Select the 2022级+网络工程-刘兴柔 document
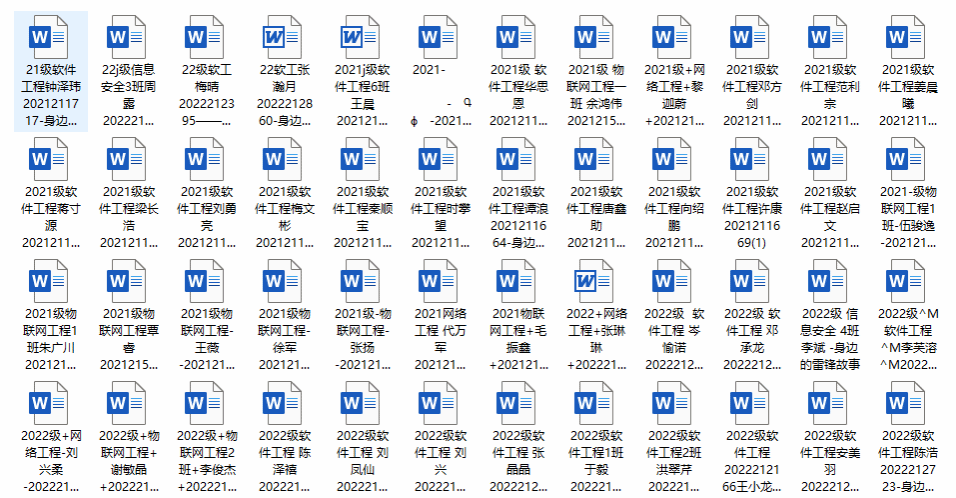This screenshot has height=498, width=956. [48, 404]
